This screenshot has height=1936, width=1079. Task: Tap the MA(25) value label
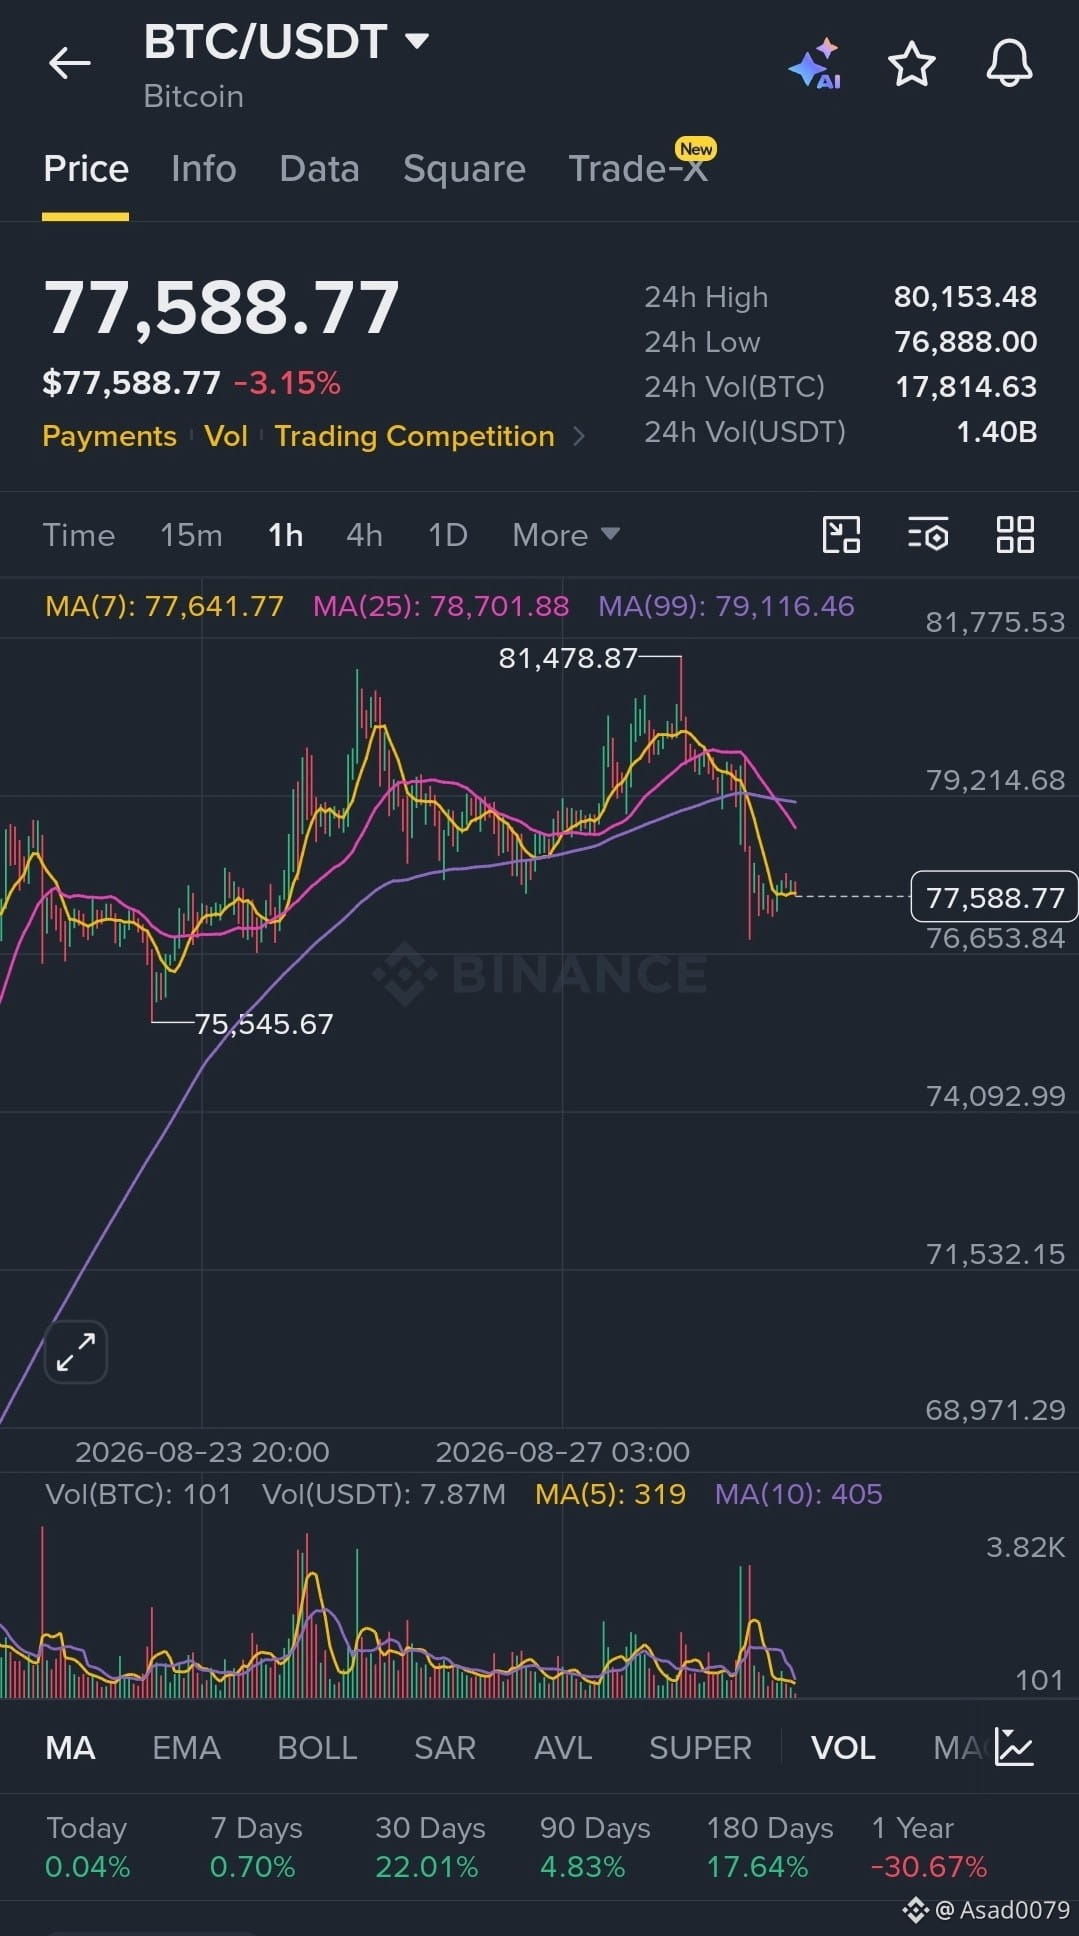(441, 606)
